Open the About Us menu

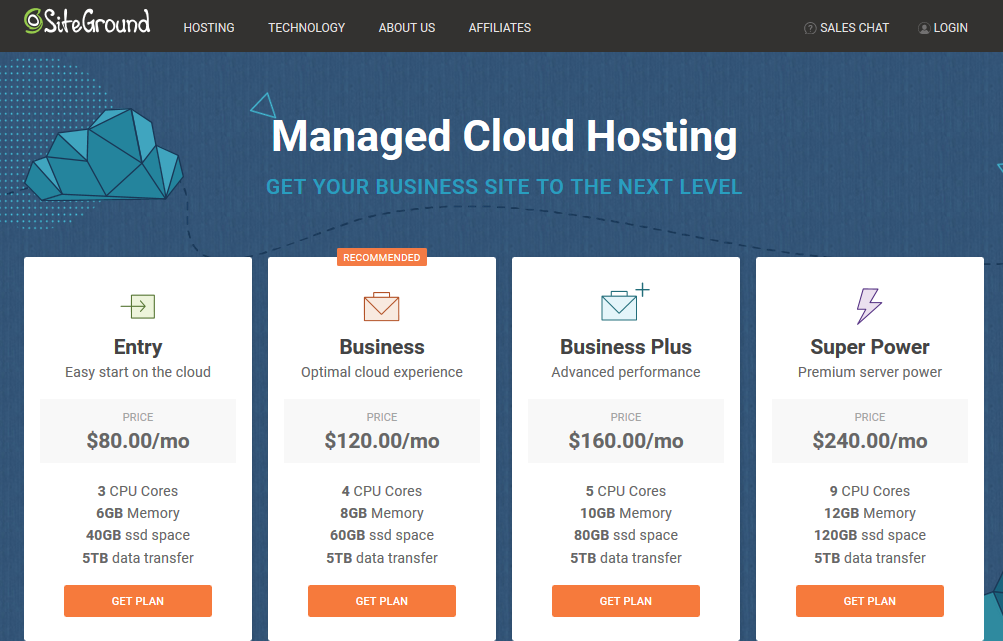click(407, 28)
